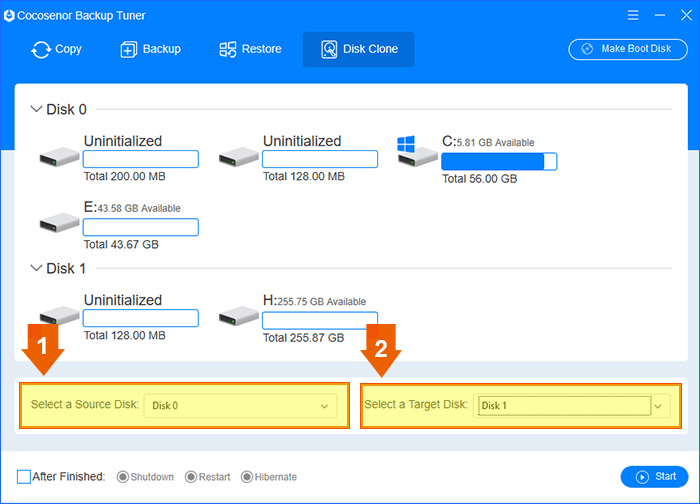
Task: Click the E: drive usage bar
Action: click(141, 227)
